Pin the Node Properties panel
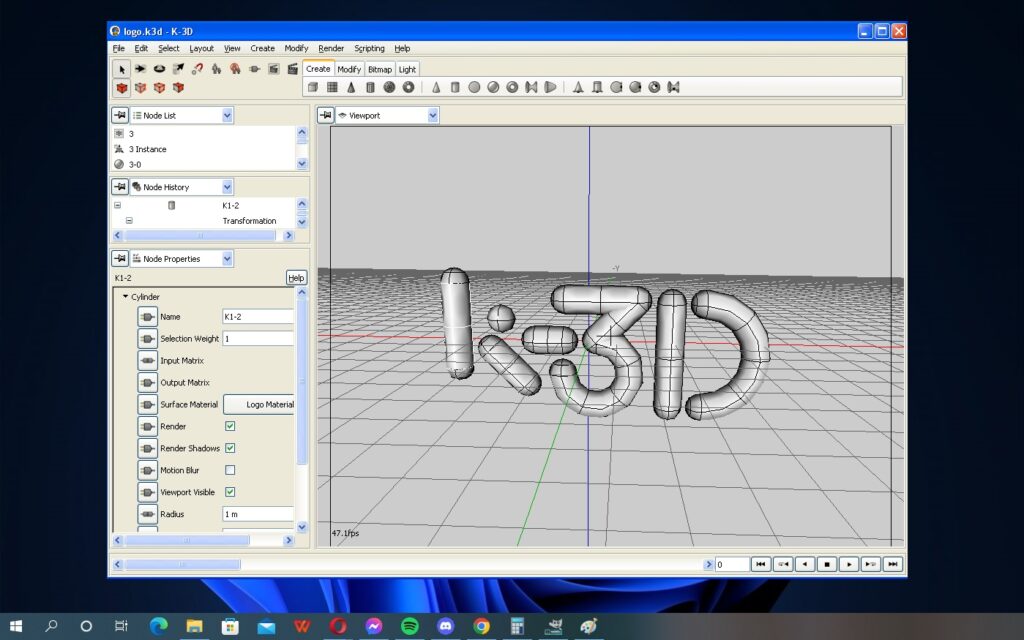Image resolution: width=1024 pixels, height=640 pixels. coord(120,259)
